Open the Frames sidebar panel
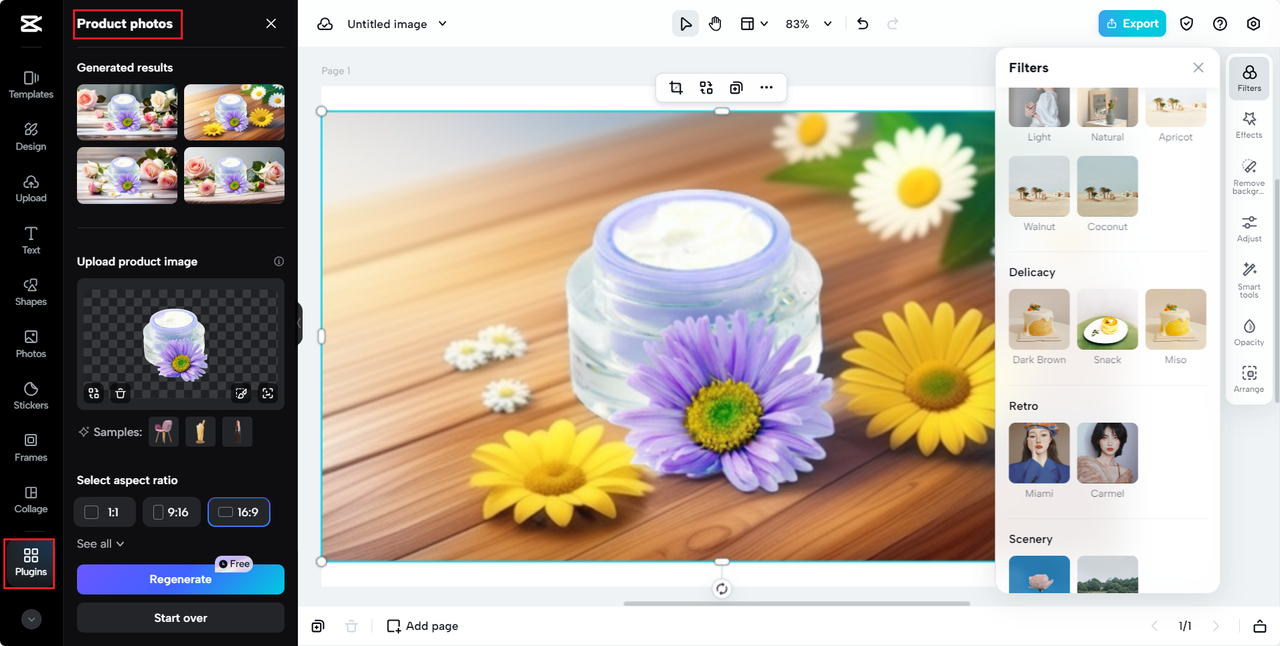The width and height of the screenshot is (1280, 646). pos(31,447)
